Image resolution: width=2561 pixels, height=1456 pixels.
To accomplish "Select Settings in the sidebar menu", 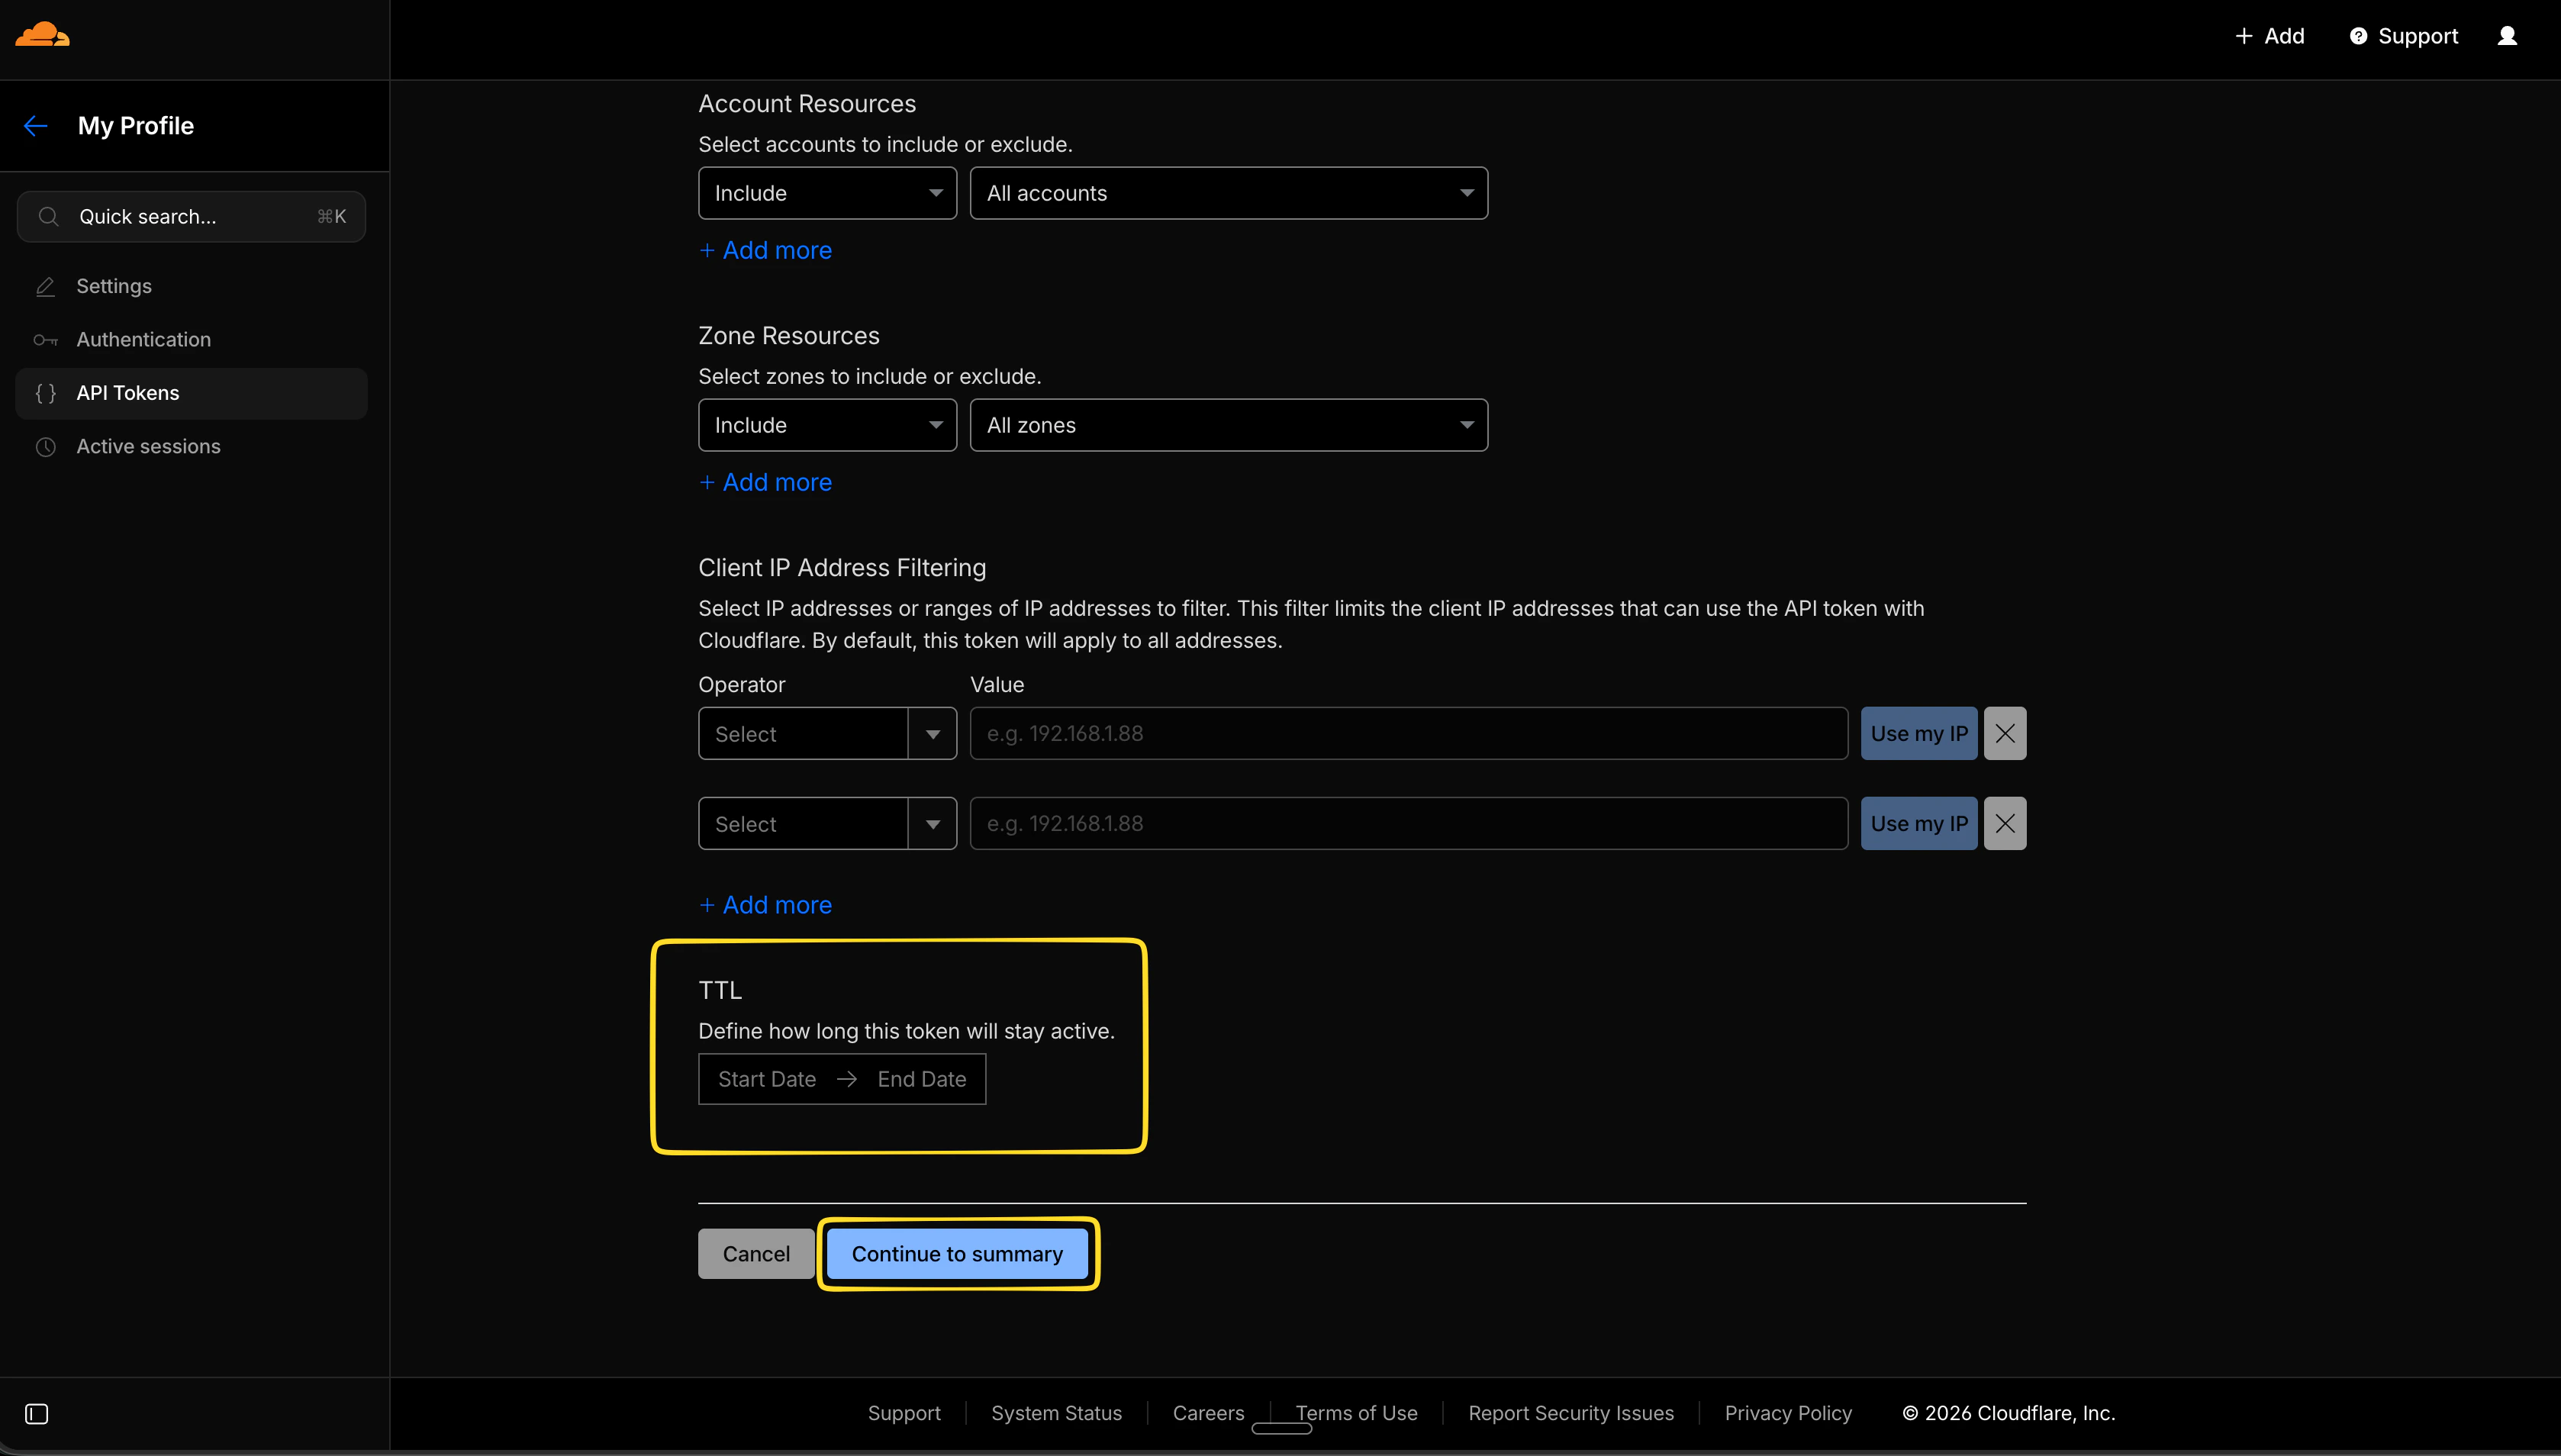I will 114,286.
